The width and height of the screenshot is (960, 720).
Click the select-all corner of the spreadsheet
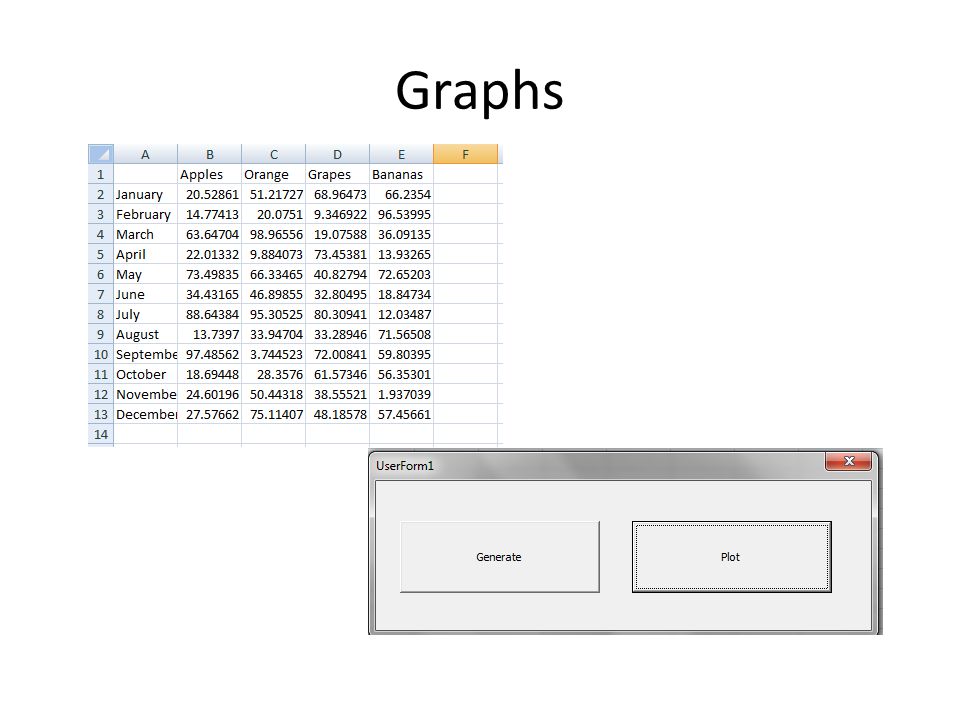pyautogui.click(x=101, y=154)
